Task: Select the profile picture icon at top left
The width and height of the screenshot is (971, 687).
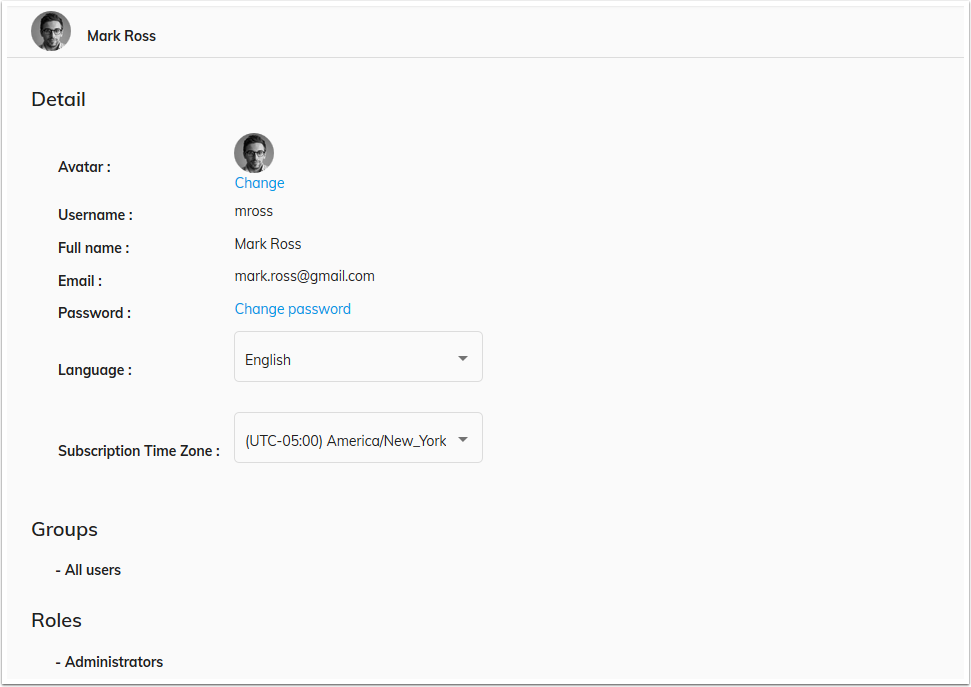Action: coord(50,31)
